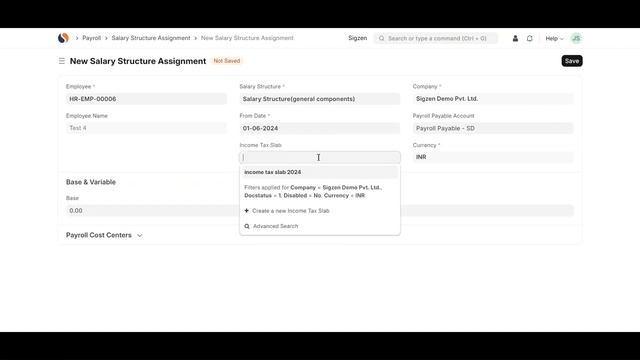640x360 pixels.
Task: Click the Company field Sigzen Demo Pvt. Ltd.
Action: pos(493,99)
